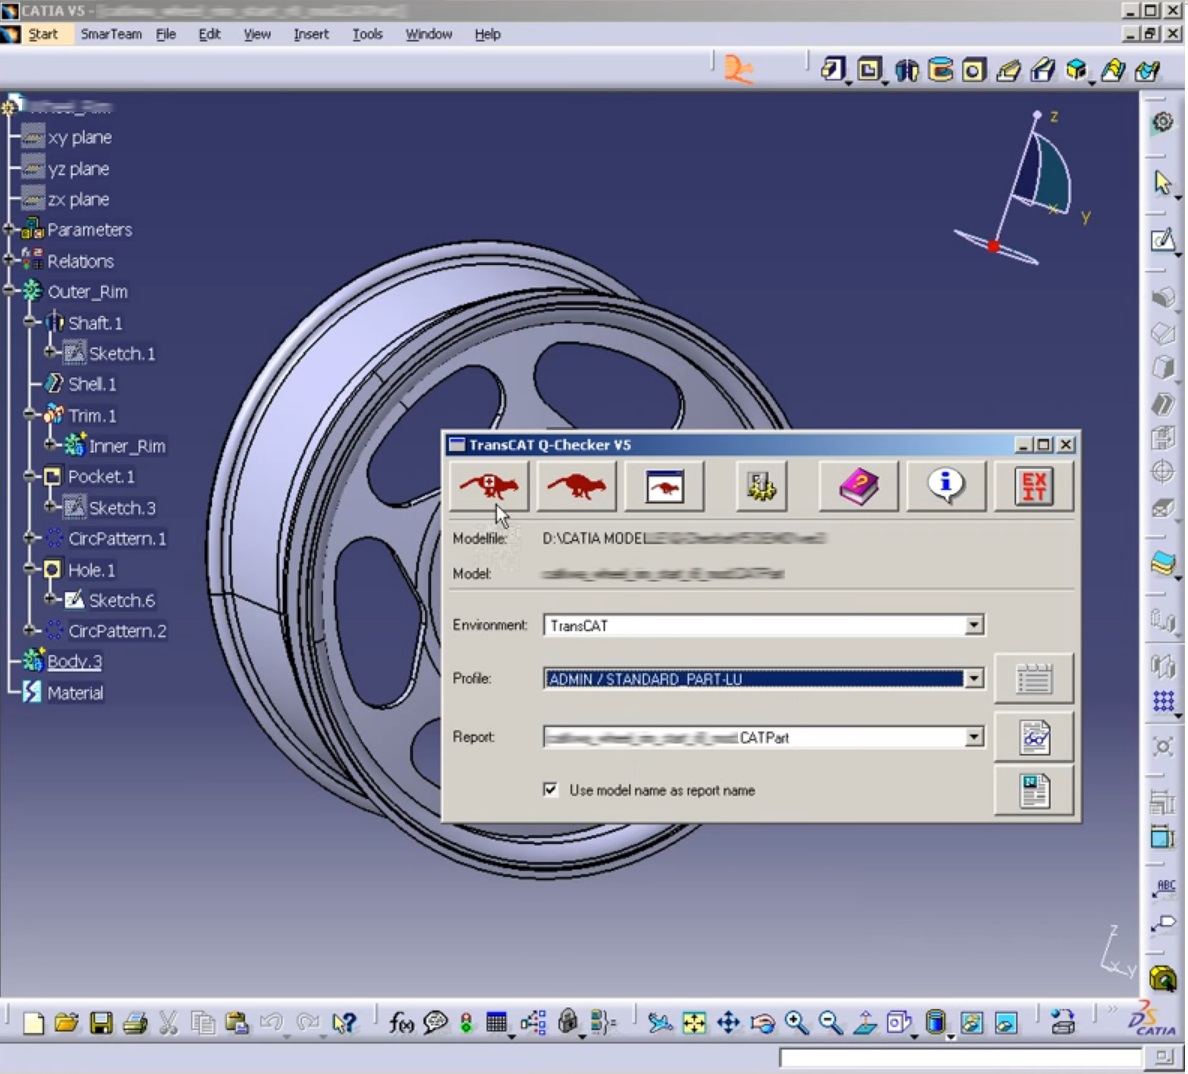This screenshot has height=1074, width=1188.
Task: Toggle 'Use model name as report name' checkbox
Action: pyautogui.click(x=551, y=790)
